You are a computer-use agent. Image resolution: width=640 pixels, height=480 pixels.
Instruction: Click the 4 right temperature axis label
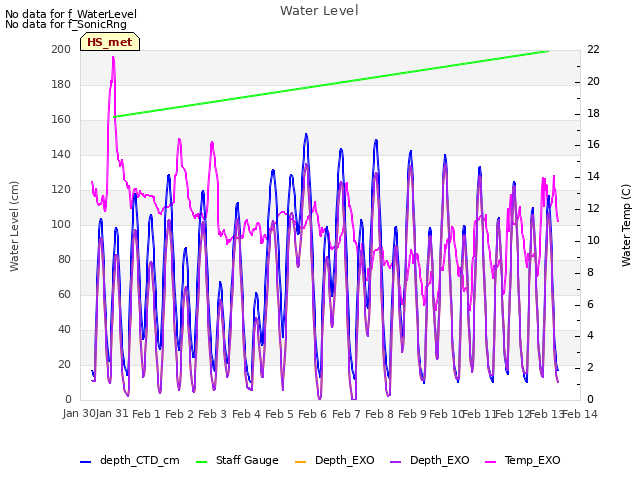point(591,336)
